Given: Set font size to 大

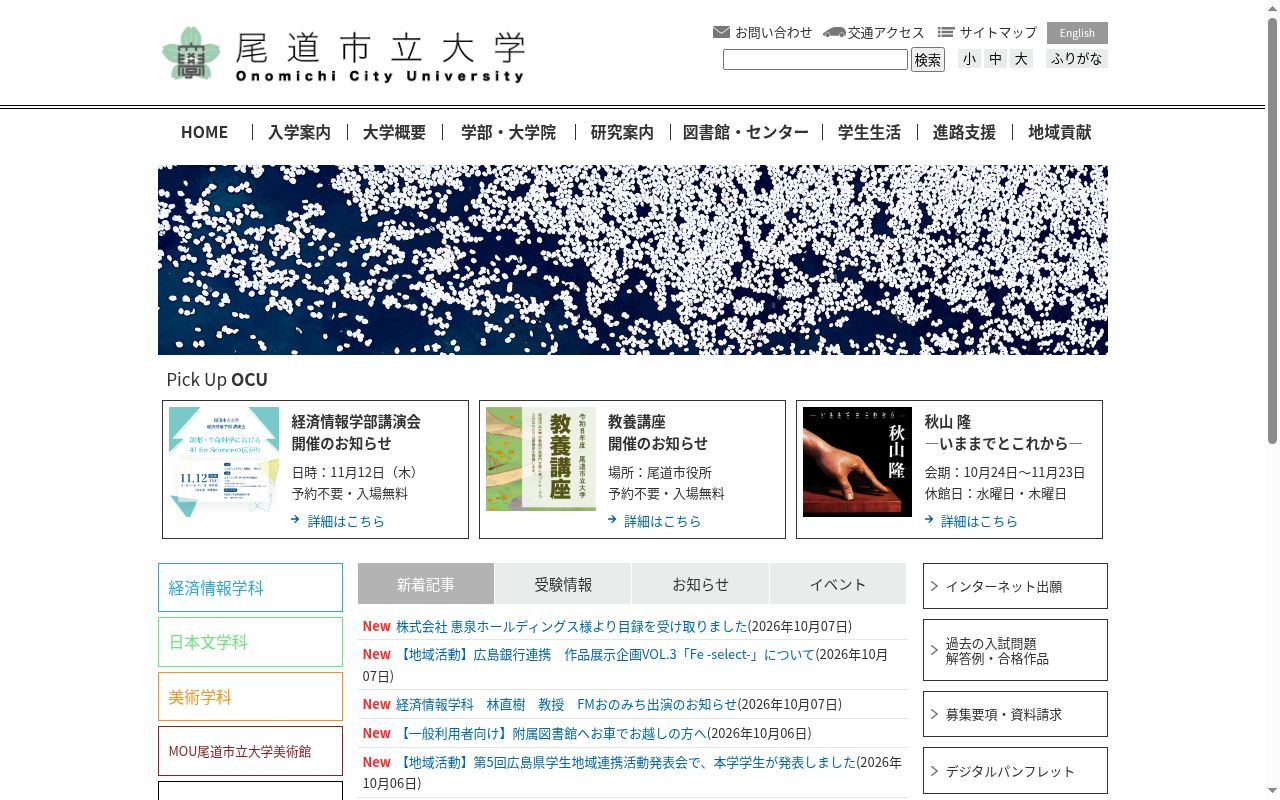Looking at the screenshot, I should (x=1021, y=59).
